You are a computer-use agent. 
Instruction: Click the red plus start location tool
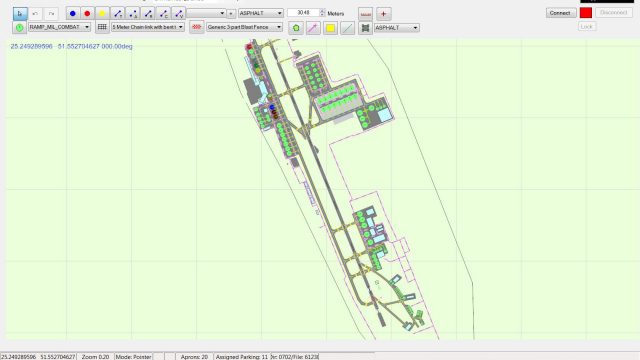[x=383, y=14]
